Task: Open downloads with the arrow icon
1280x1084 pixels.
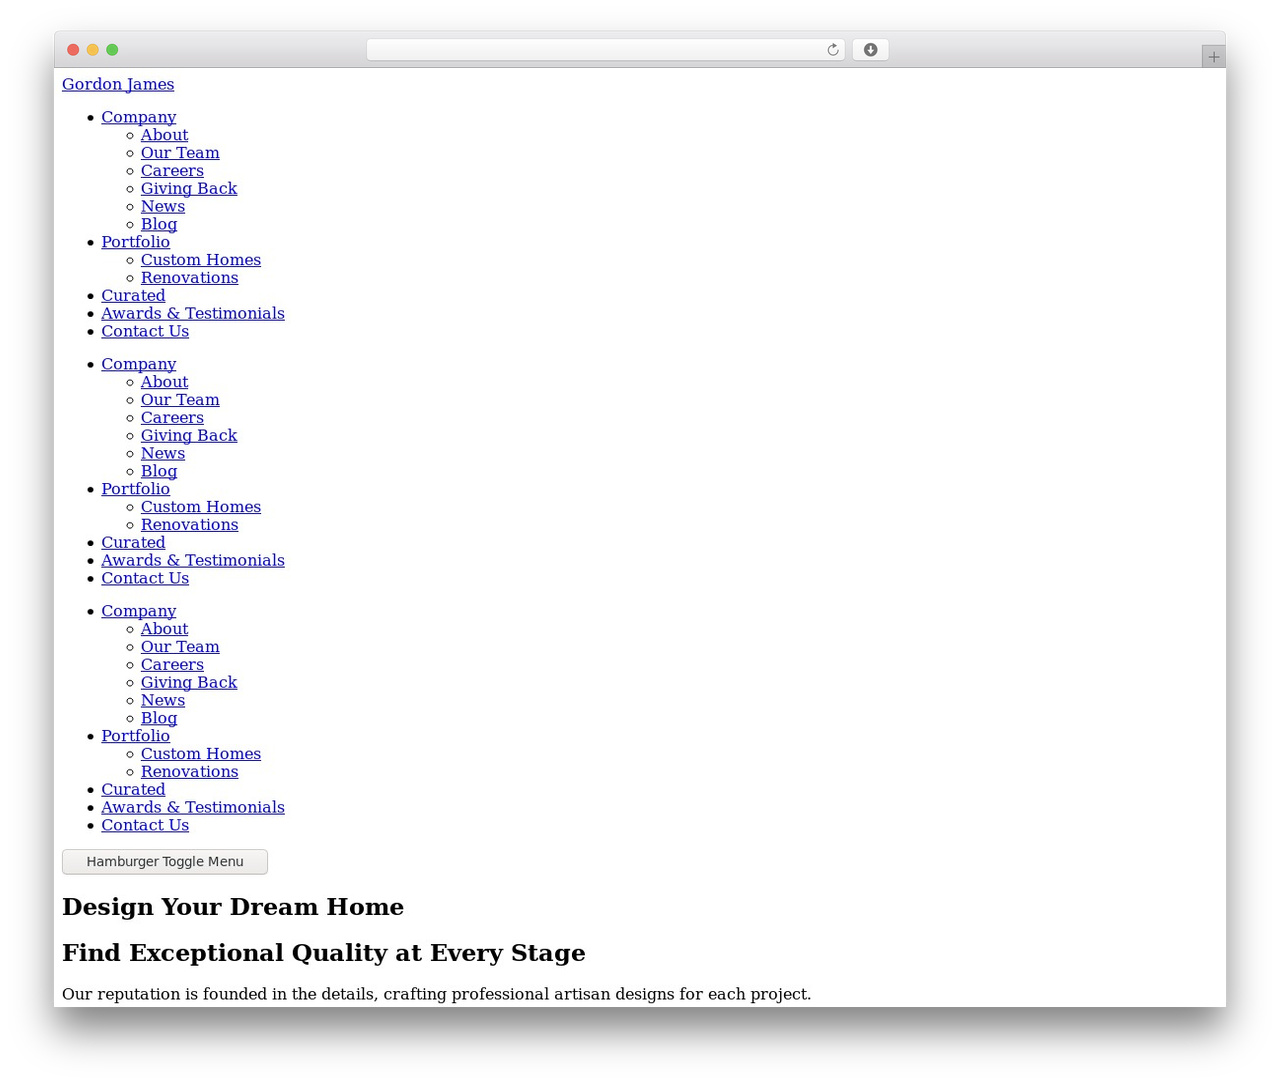Action: click(x=870, y=50)
